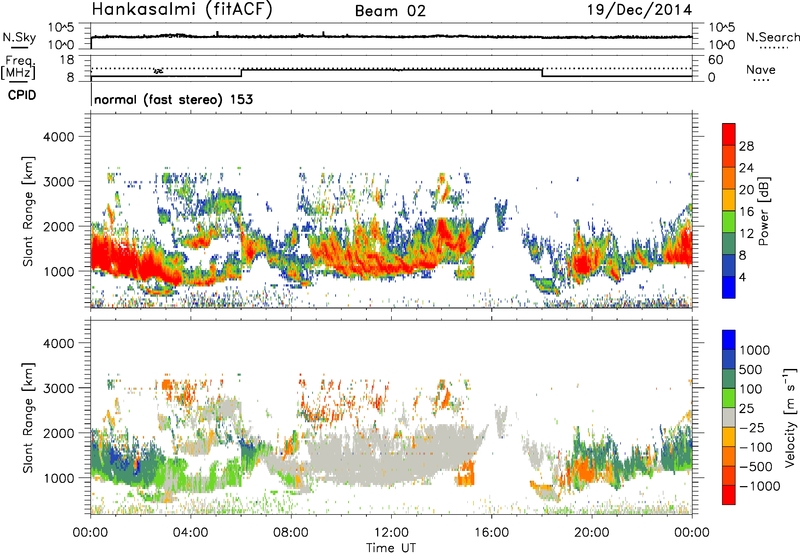Click the Beam 02 label

tap(390, 11)
